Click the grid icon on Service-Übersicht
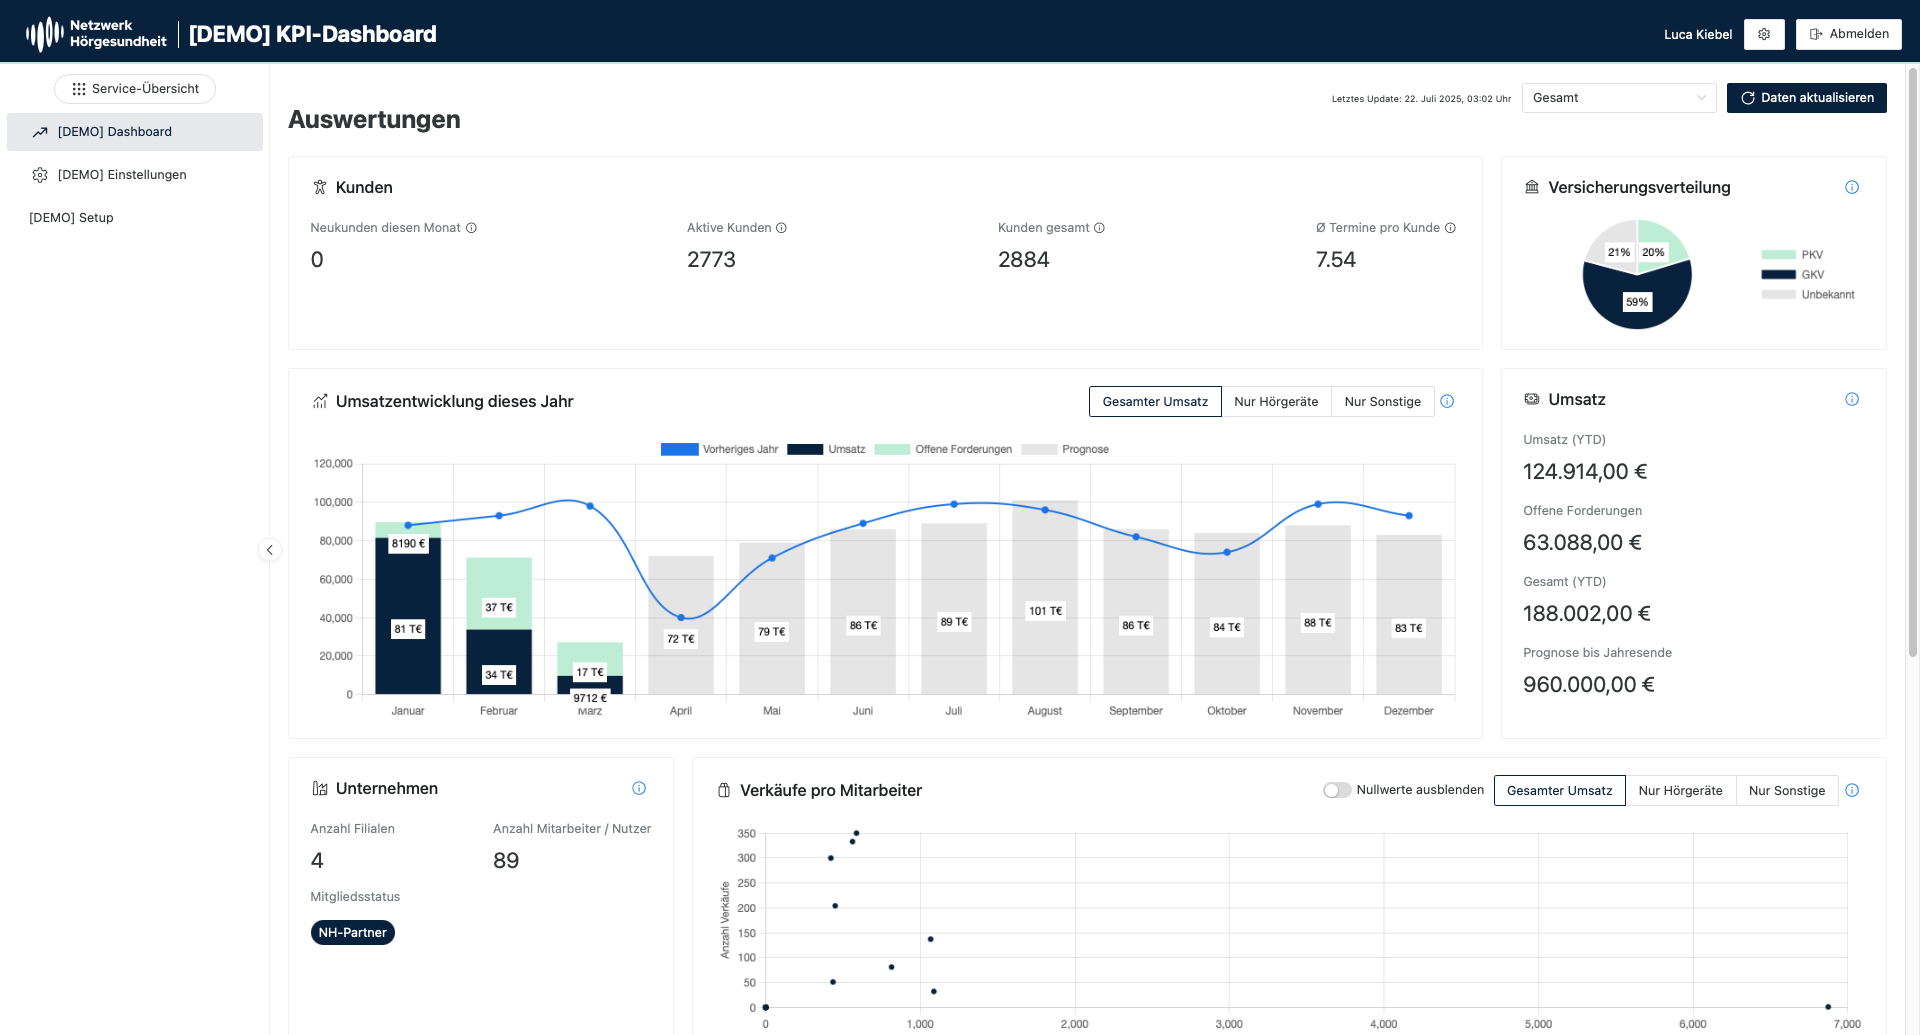The width and height of the screenshot is (1920, 1035). coord(80,88)
